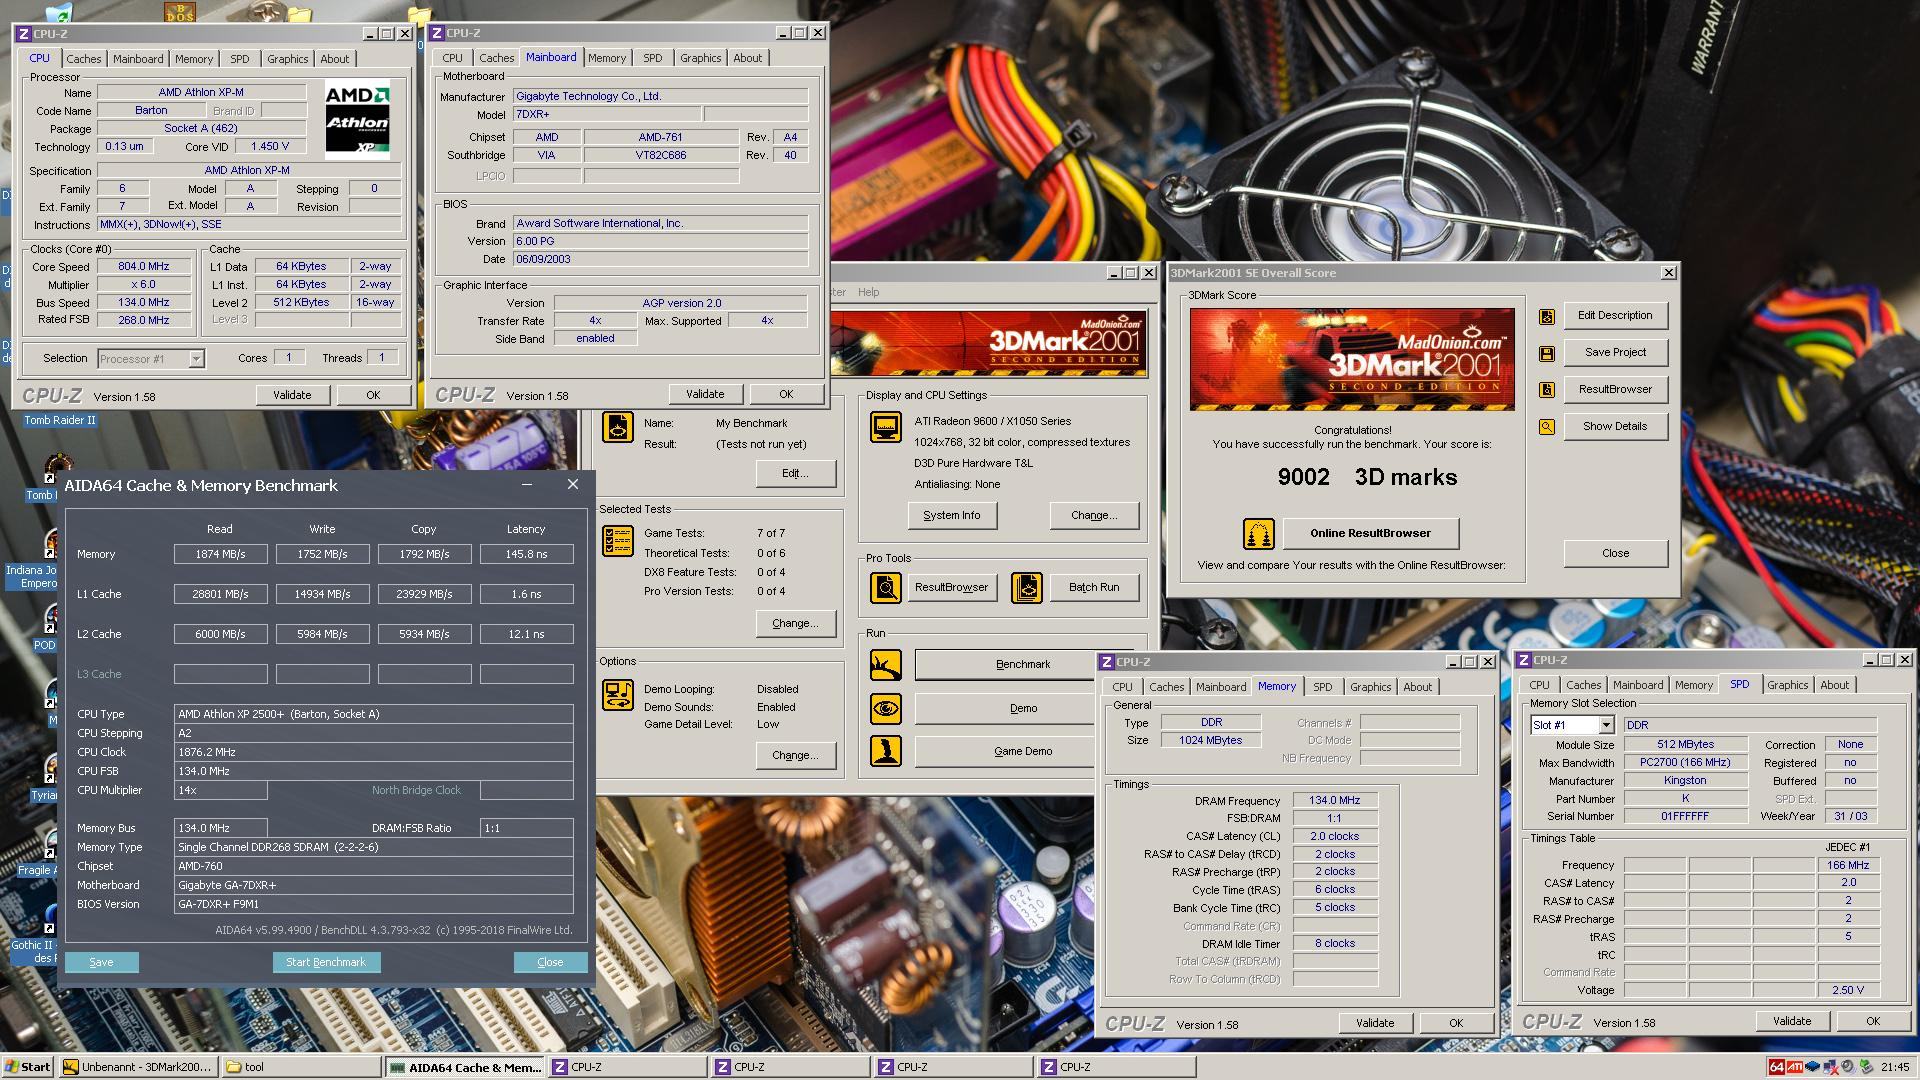
Task: Click the Online ResultBrowser button in 3DMark score window
Action: (x=1371, y=531)
